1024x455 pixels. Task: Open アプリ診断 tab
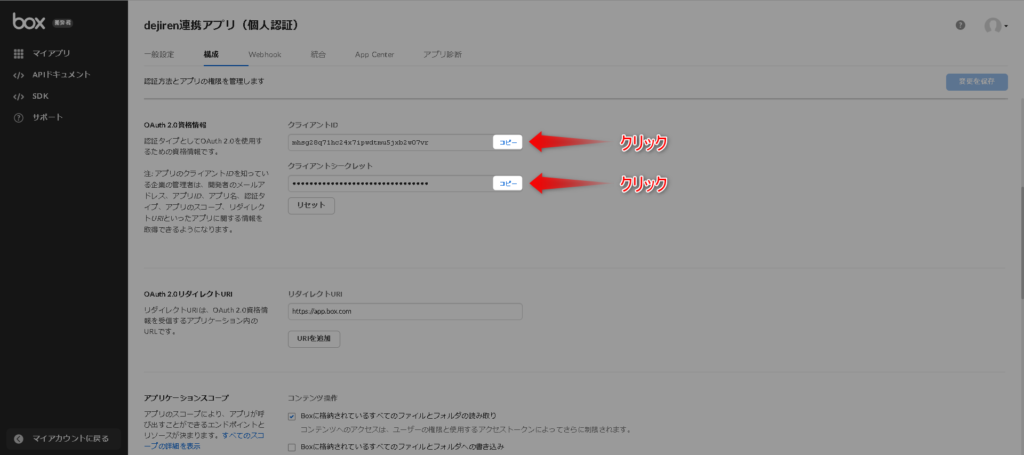coord(442,55)
